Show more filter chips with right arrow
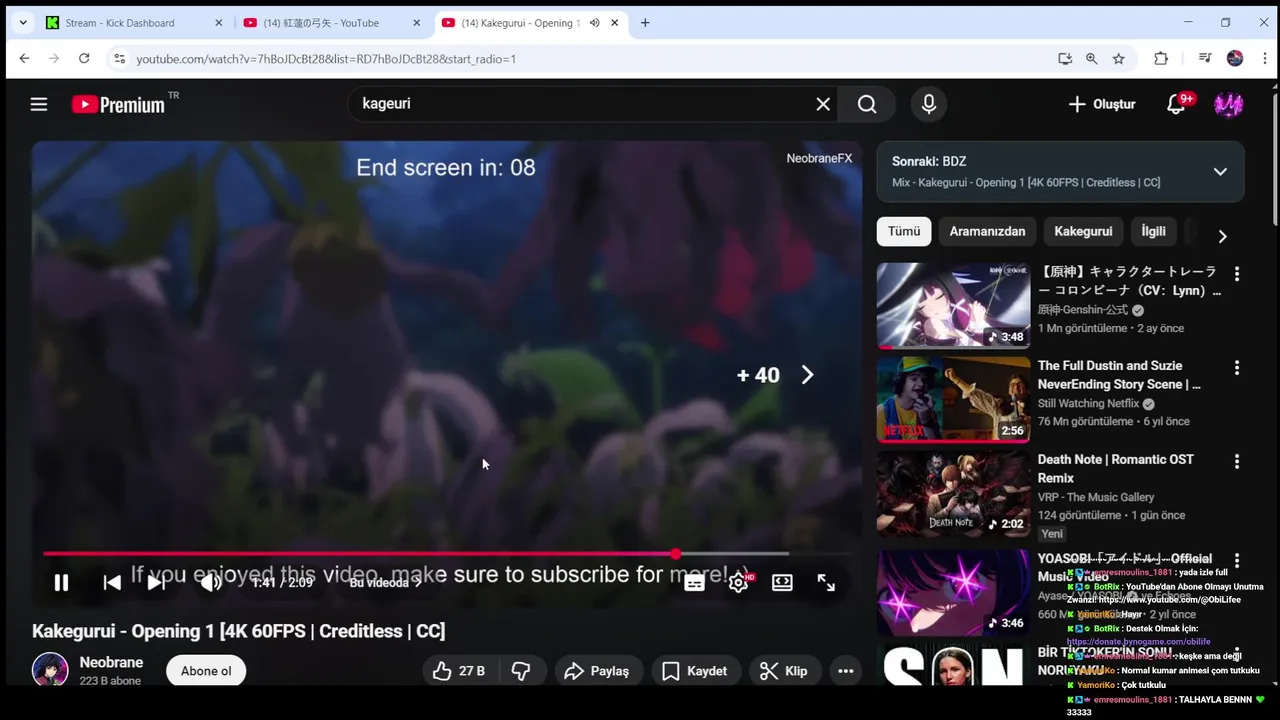The width and height of the screenshot is (1280, 720). 1222,236
